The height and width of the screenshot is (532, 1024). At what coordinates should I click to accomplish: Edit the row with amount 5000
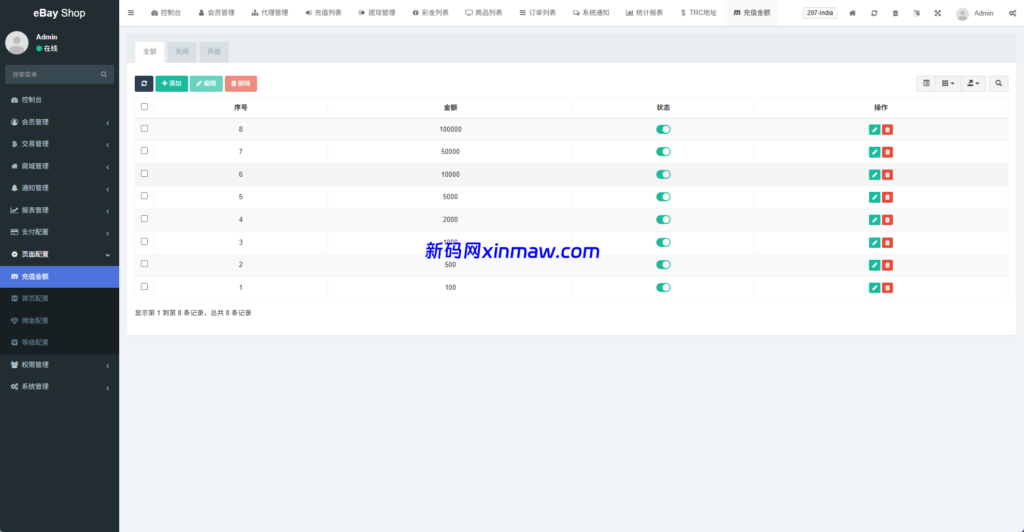(x=874, y=197)
